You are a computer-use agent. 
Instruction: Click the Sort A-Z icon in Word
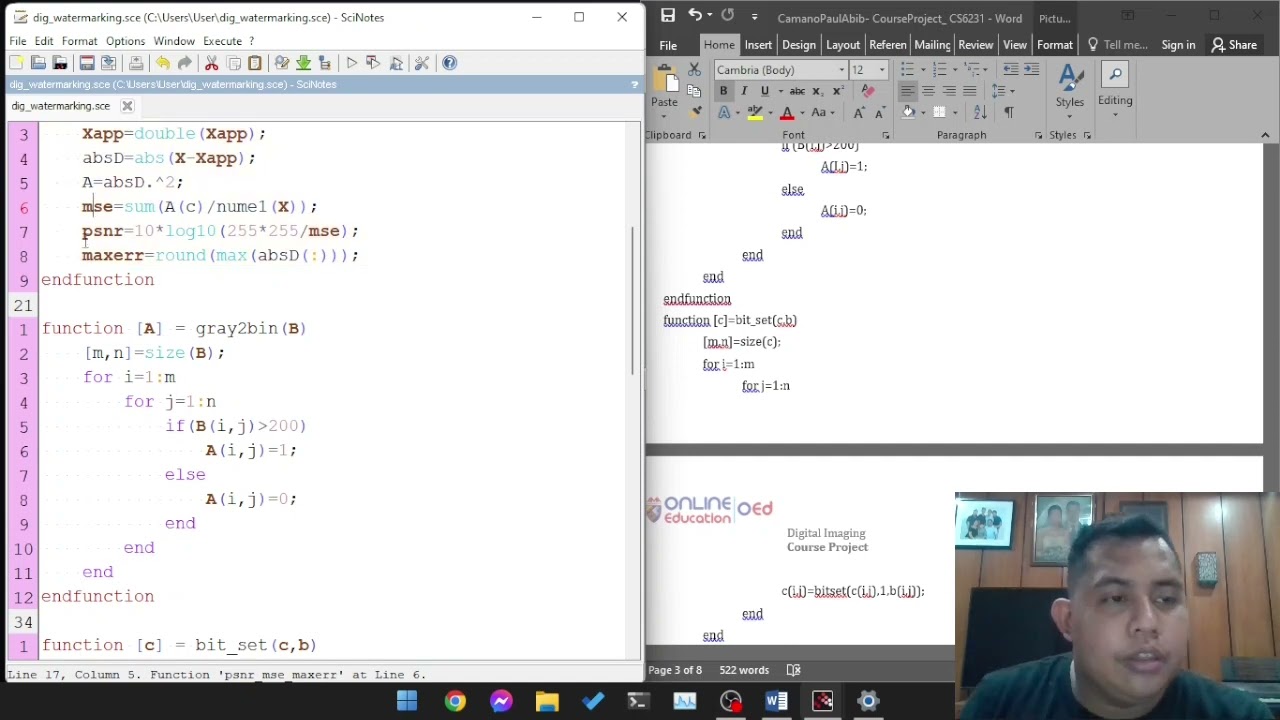[980, 112]
